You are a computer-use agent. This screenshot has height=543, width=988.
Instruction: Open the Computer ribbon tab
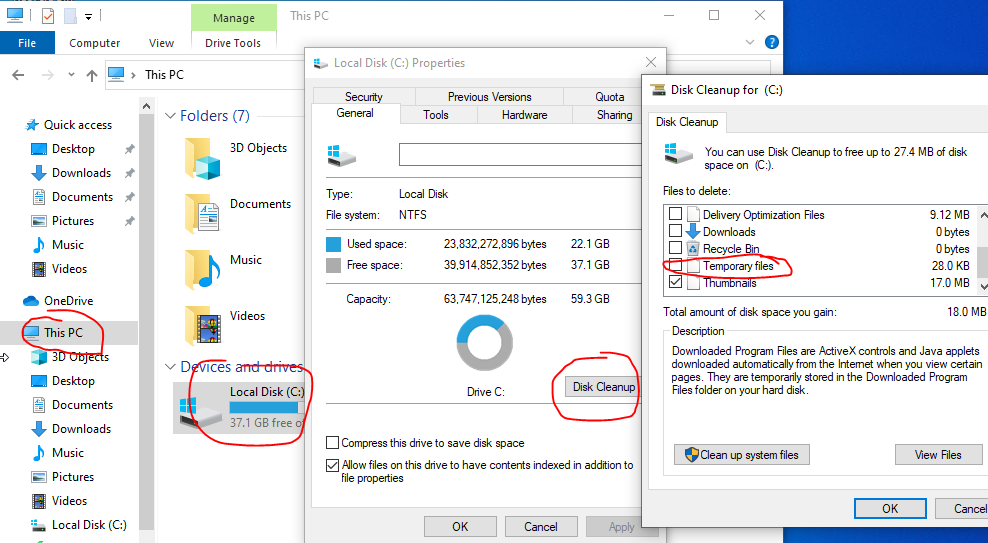(x=95, y=43)
